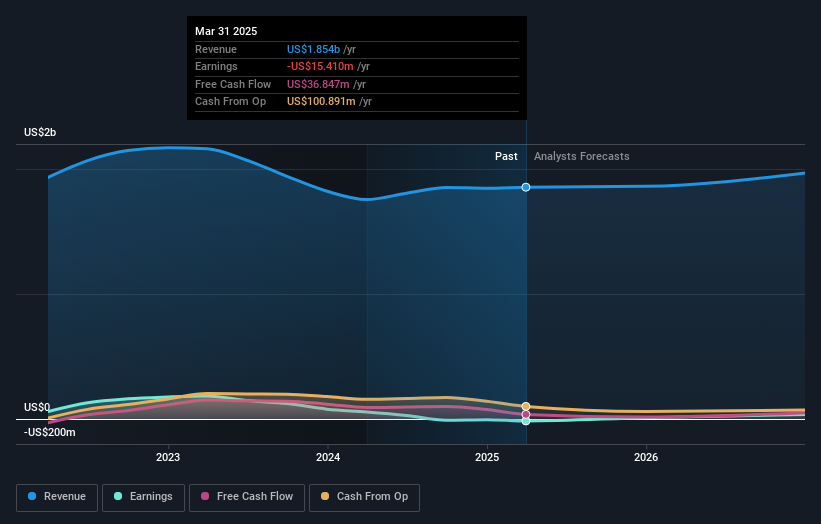The image size is (821, 524).
Task: Click the teal Earnings data point marker
Action: pos(526,421)
